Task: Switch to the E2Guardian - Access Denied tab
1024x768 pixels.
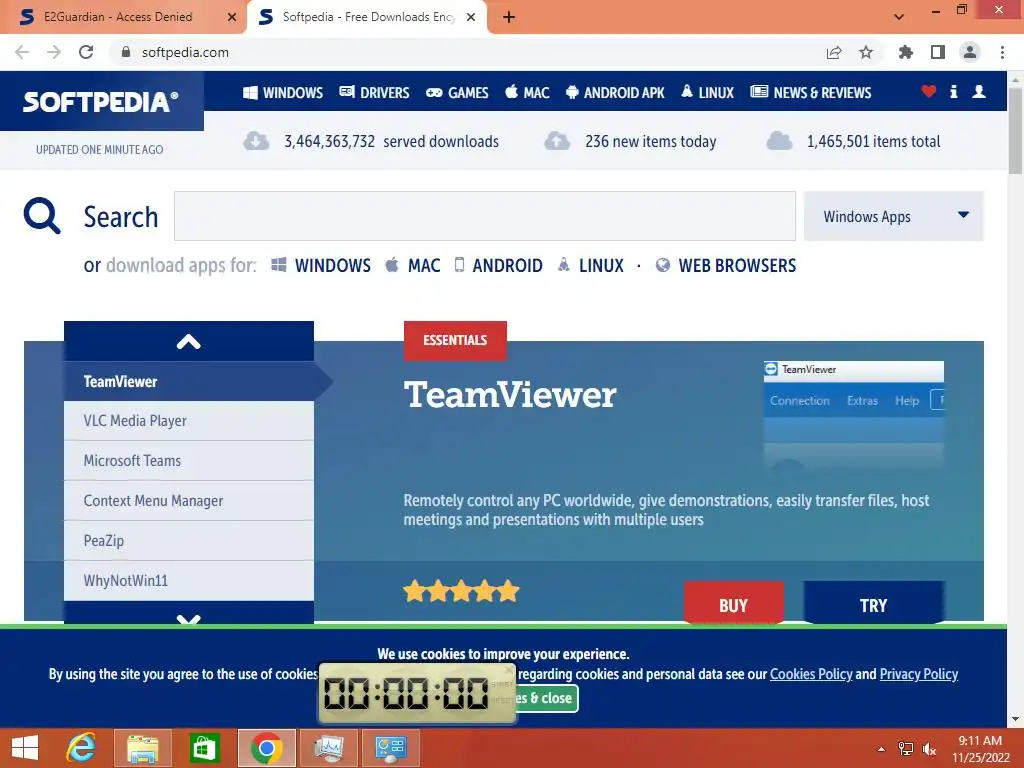Action: pos(118,17)
